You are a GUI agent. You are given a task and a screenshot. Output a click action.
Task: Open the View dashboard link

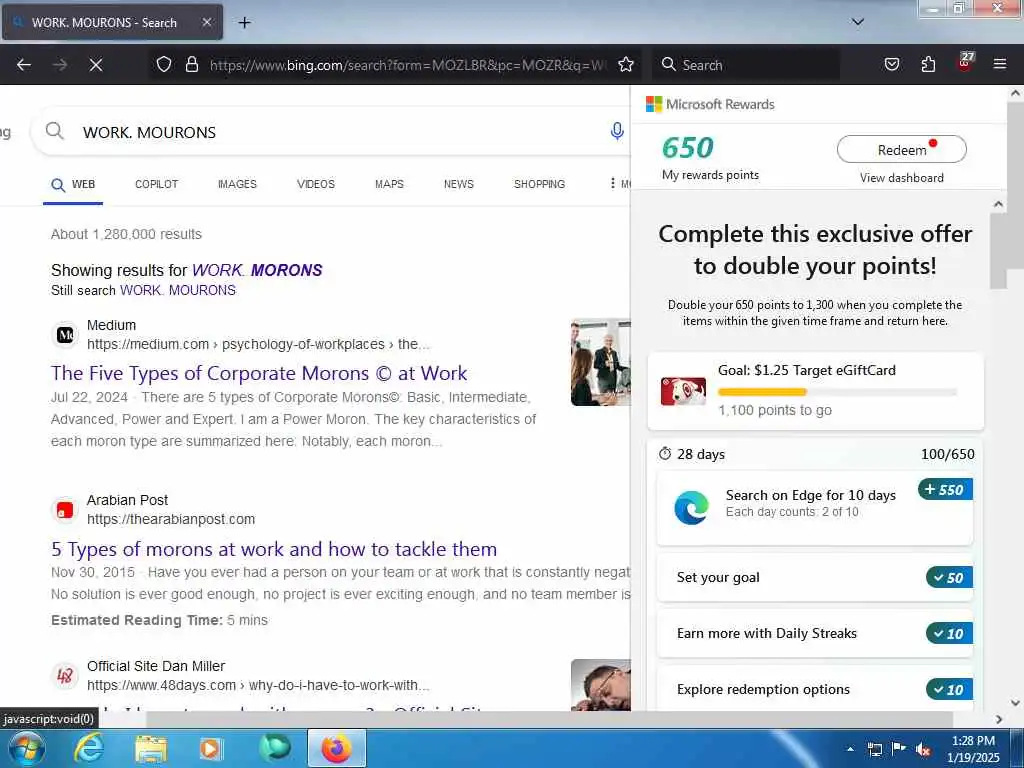pyautogui.click(x=901, y=178)
